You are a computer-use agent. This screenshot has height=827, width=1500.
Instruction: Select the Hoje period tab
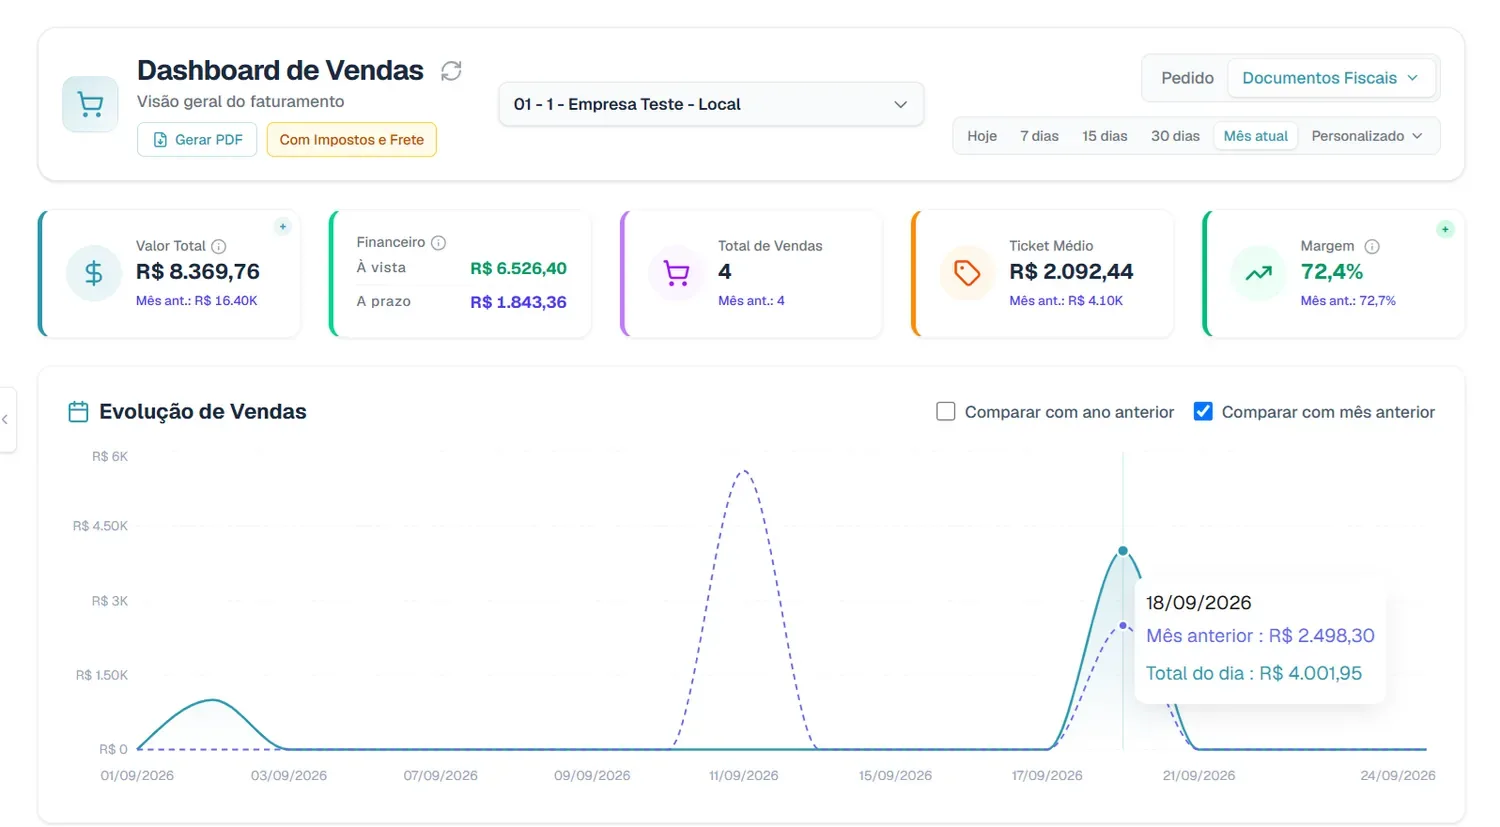(982, 136)
